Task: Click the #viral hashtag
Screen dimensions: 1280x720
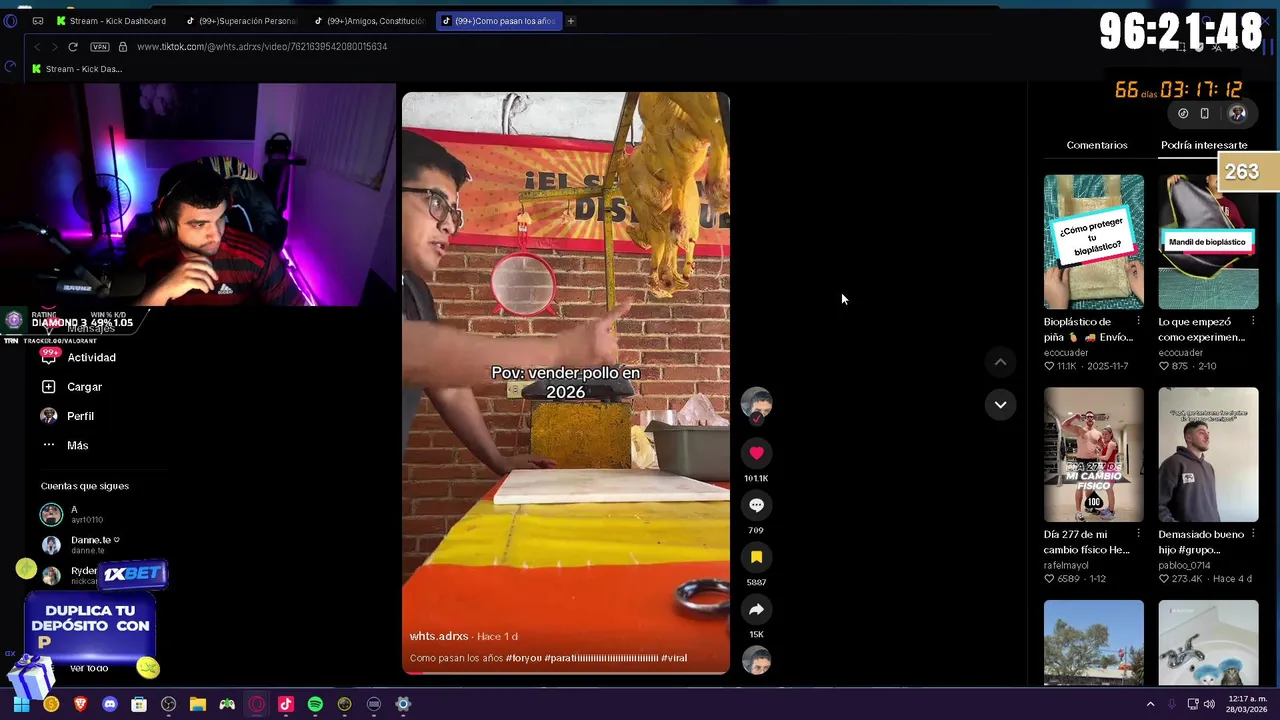Action: [x=674, y=658]
